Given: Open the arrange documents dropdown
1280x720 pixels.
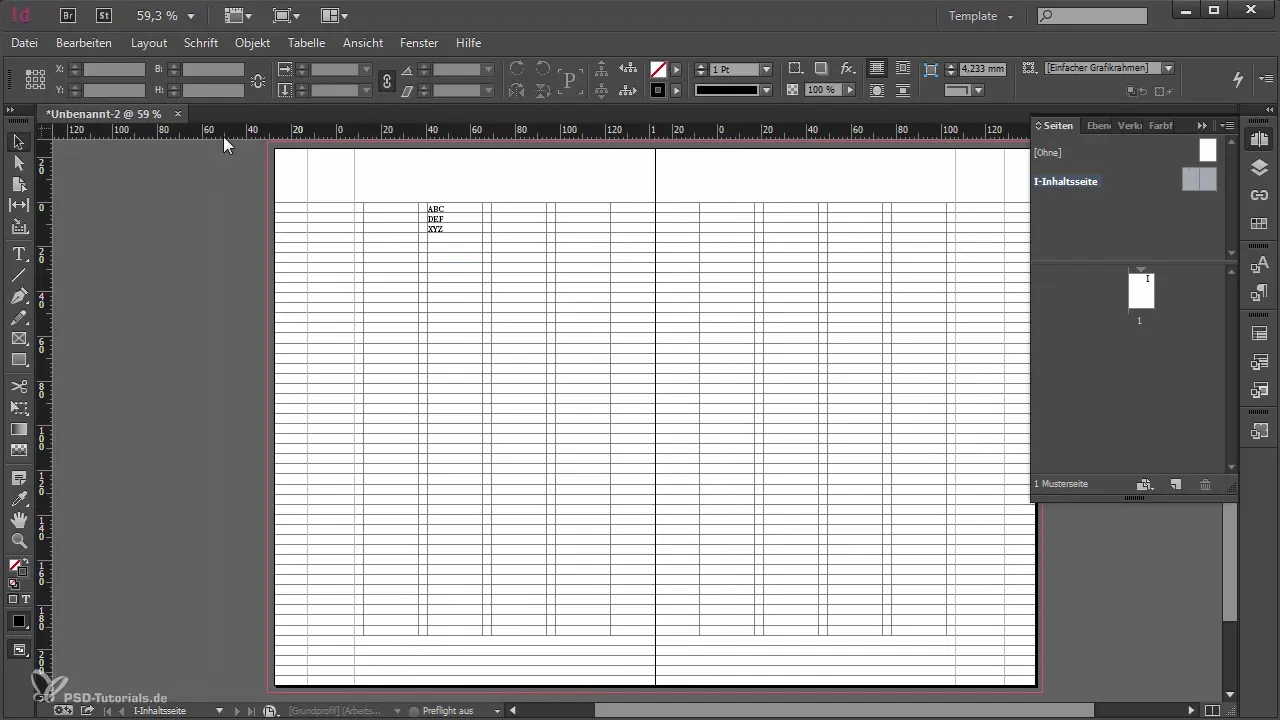Looking at the screenshot, I should pos(335,16).
